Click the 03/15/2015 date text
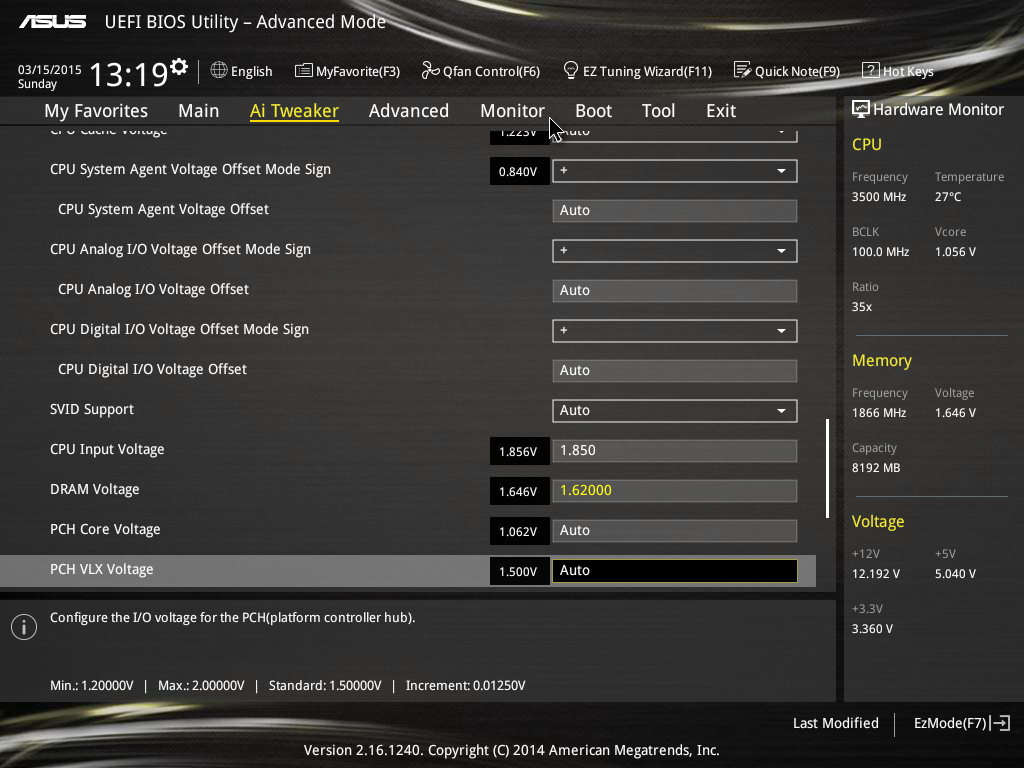 pyautogui.click(x=50, y=69)
